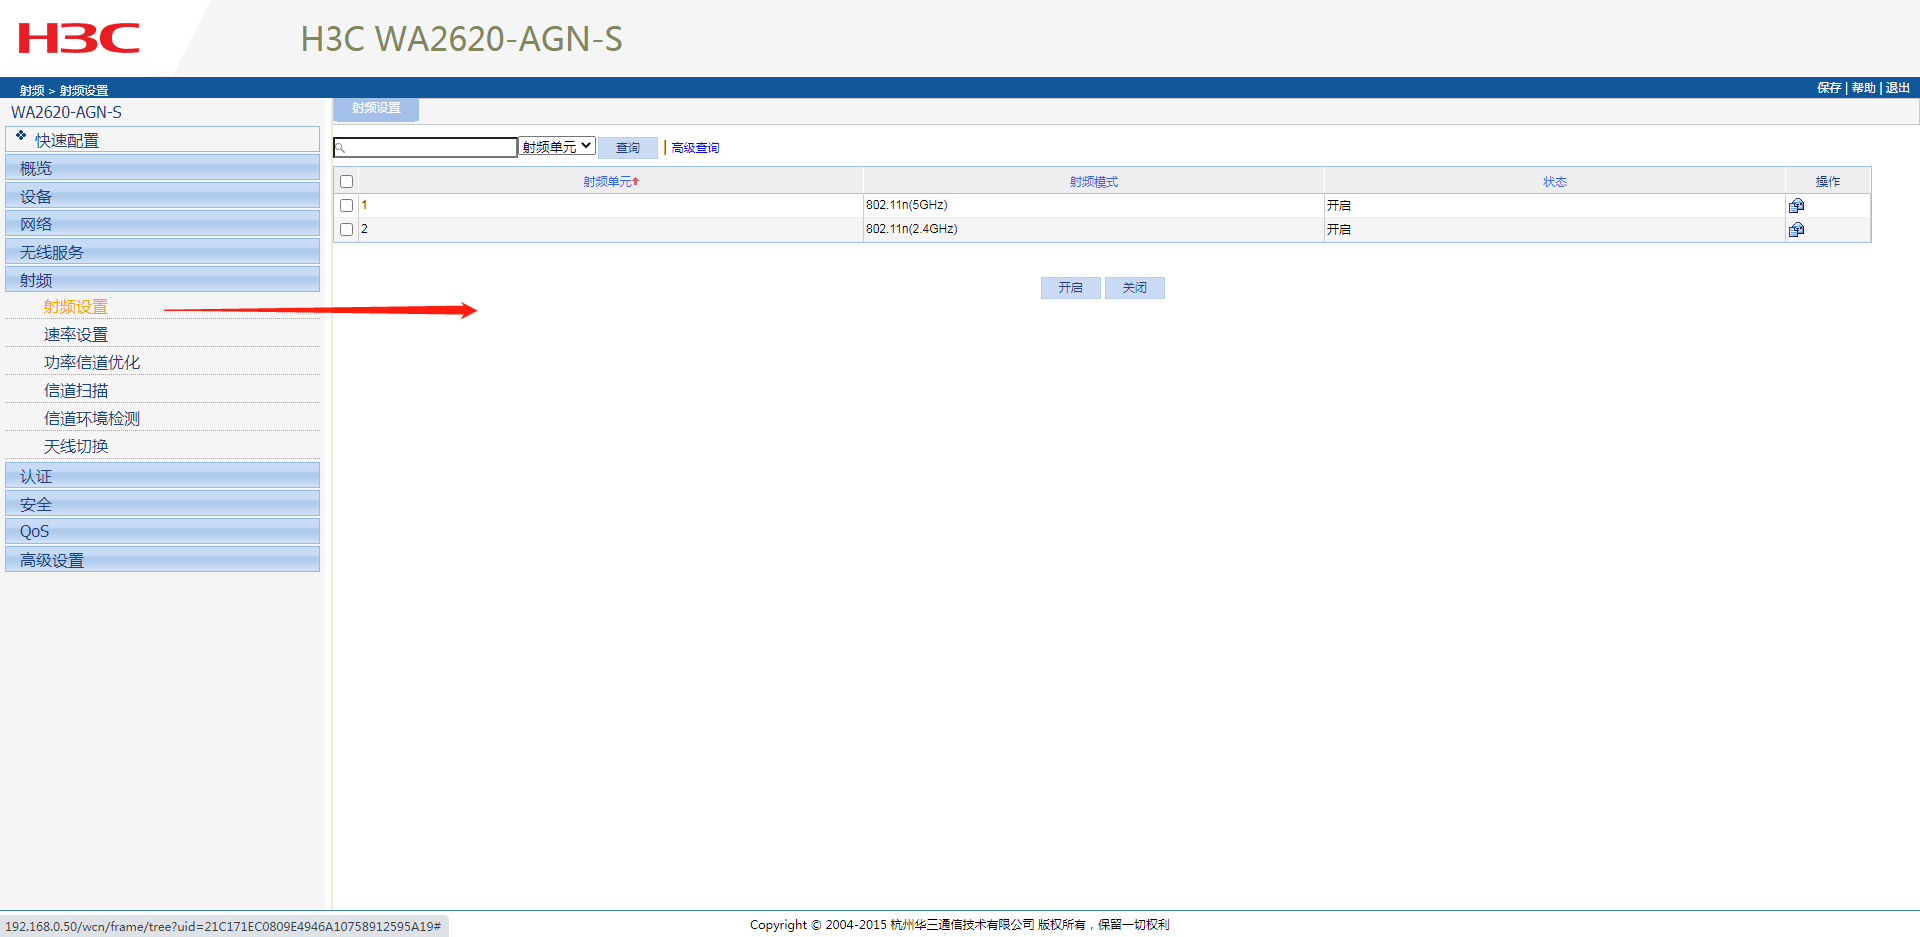Expand the 网络 menu section
The image size is (1920, 937).
pyautogui.click(x=162, y=224)
